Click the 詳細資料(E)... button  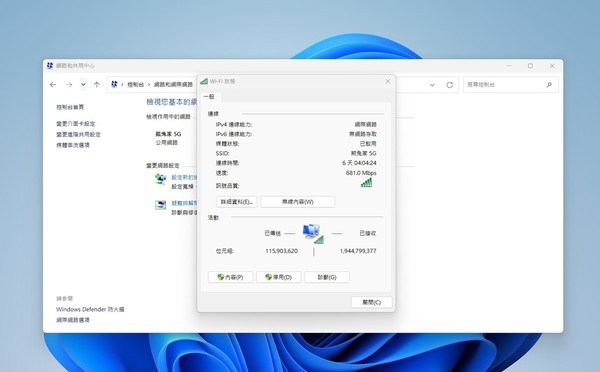point(236,202)
